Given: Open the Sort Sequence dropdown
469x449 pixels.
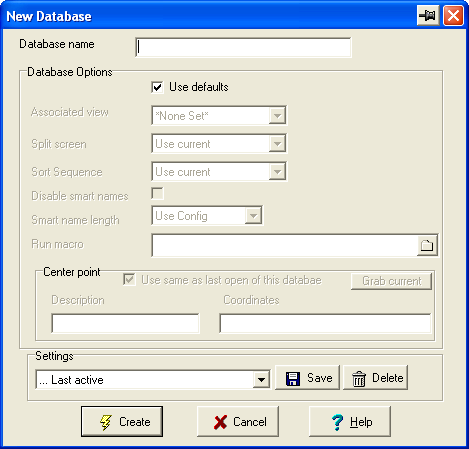Looking at the screenshot, I should click(x=277, y=172).
